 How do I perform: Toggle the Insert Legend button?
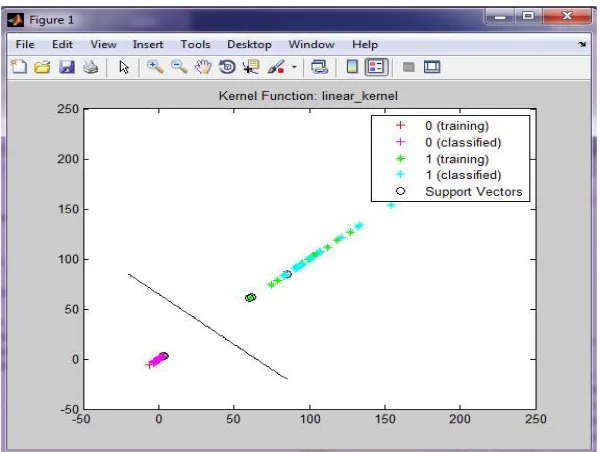pyautogui.click(x=377, y=67)
